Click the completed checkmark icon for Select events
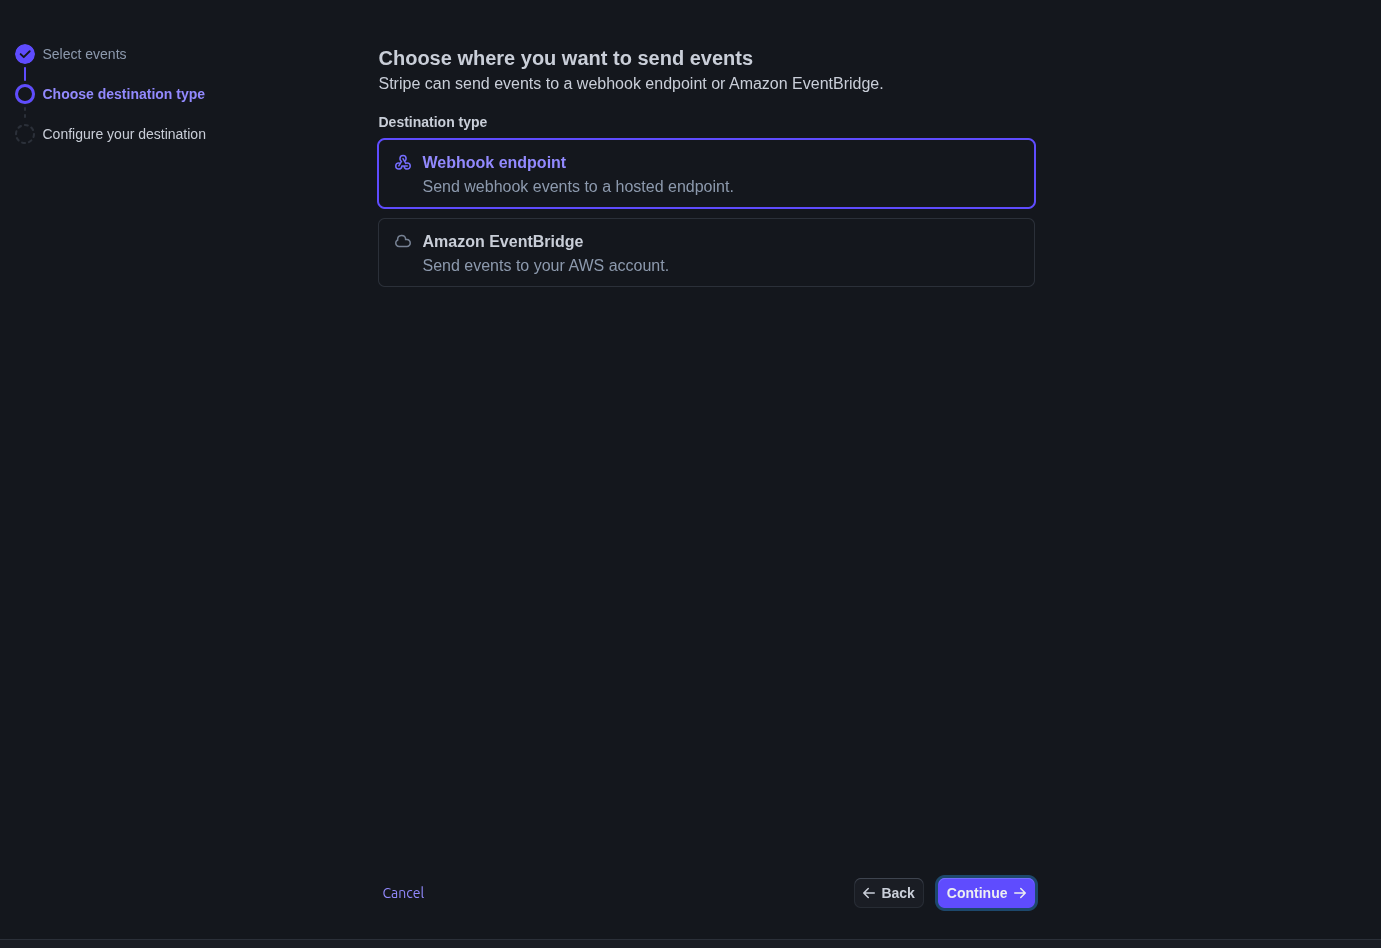 click(x=25, y=54)
